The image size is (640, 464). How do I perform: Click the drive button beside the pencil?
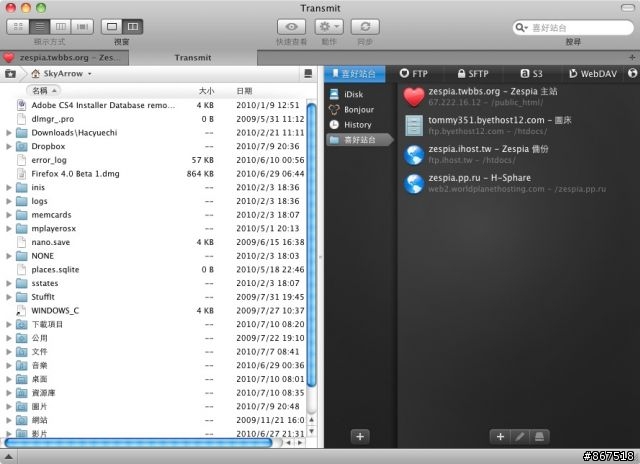[x=539, y=437]
